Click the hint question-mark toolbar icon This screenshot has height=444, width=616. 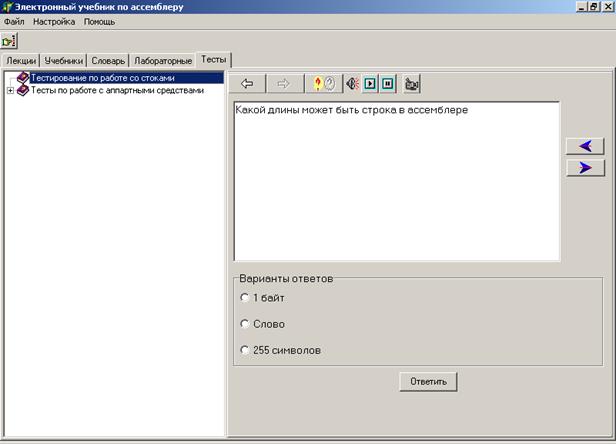(x=324, y=83)
